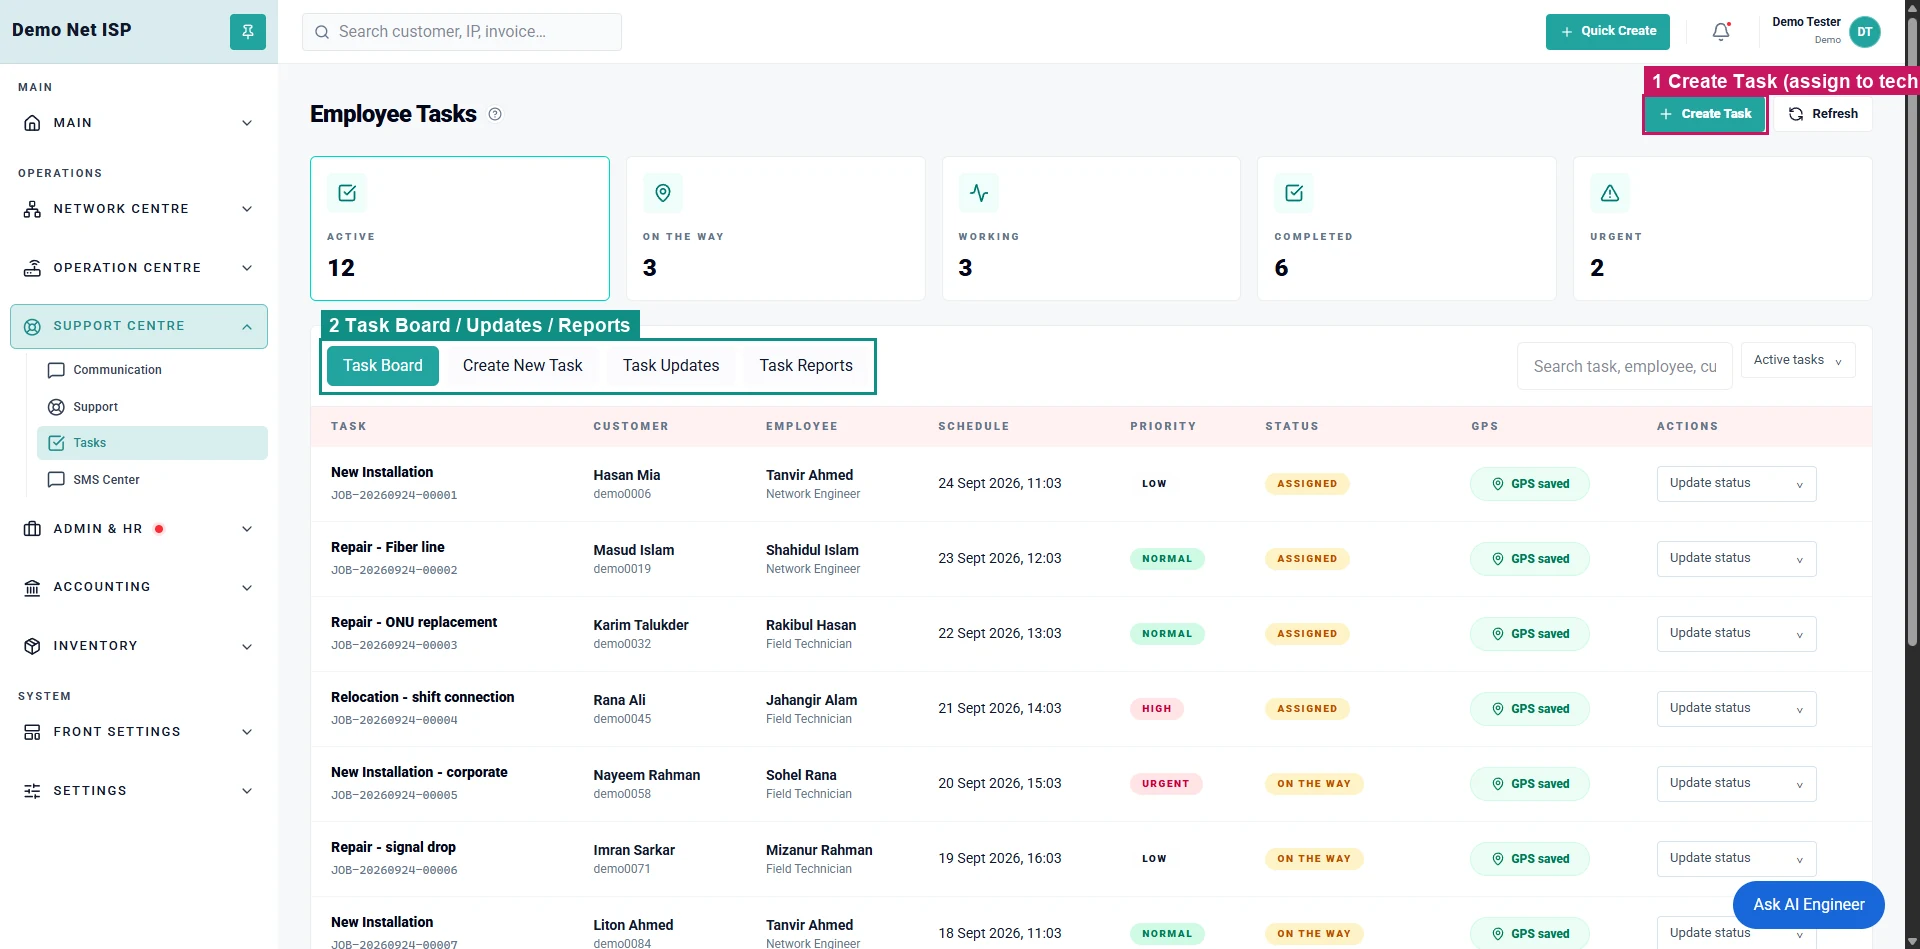The image size is (1920, 949).
Task: Open the Create New Task tab
Action: (522, 366)
